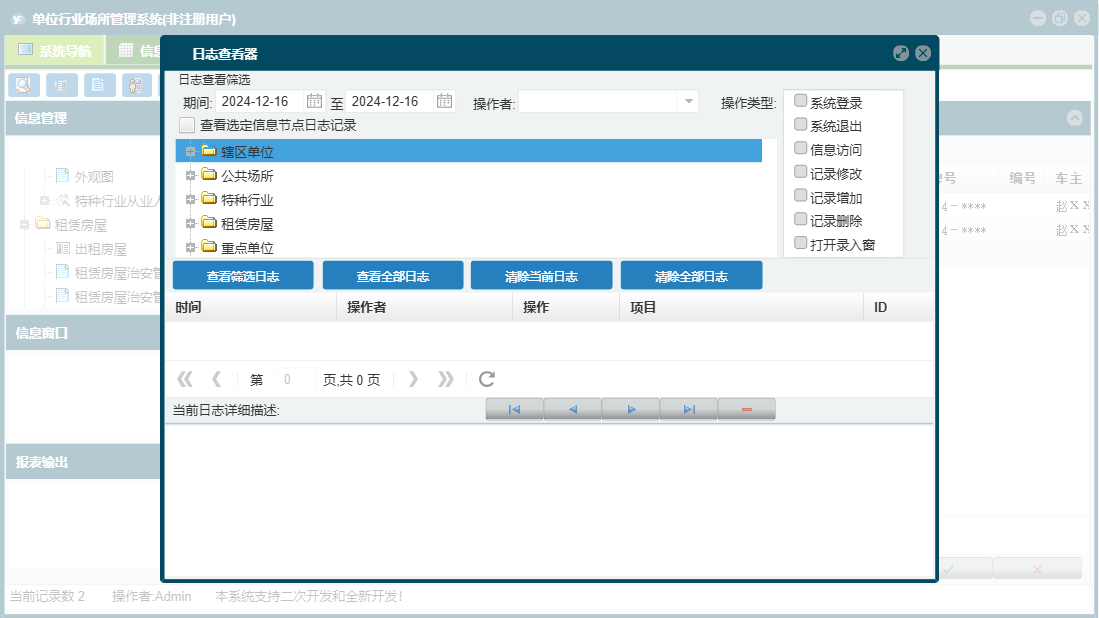This screenshot has width=1099, height=618.
Task: Click the page number input field
Action: 295,379
